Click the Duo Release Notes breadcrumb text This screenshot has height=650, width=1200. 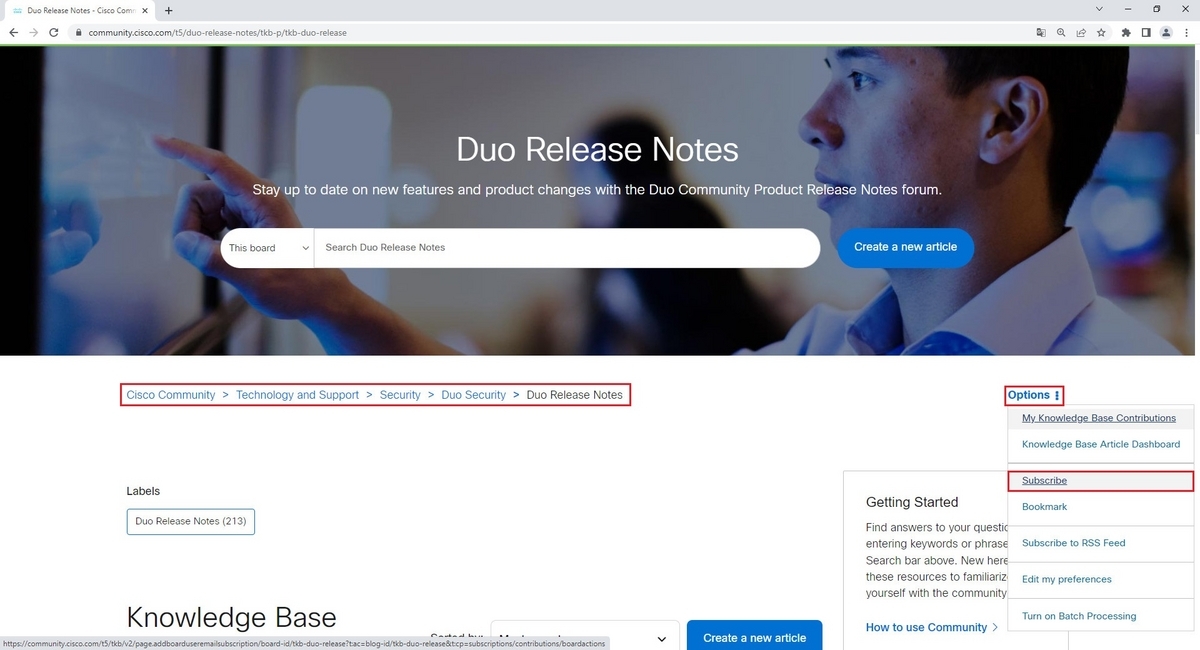pyautogui.click(x=574, y=395)
